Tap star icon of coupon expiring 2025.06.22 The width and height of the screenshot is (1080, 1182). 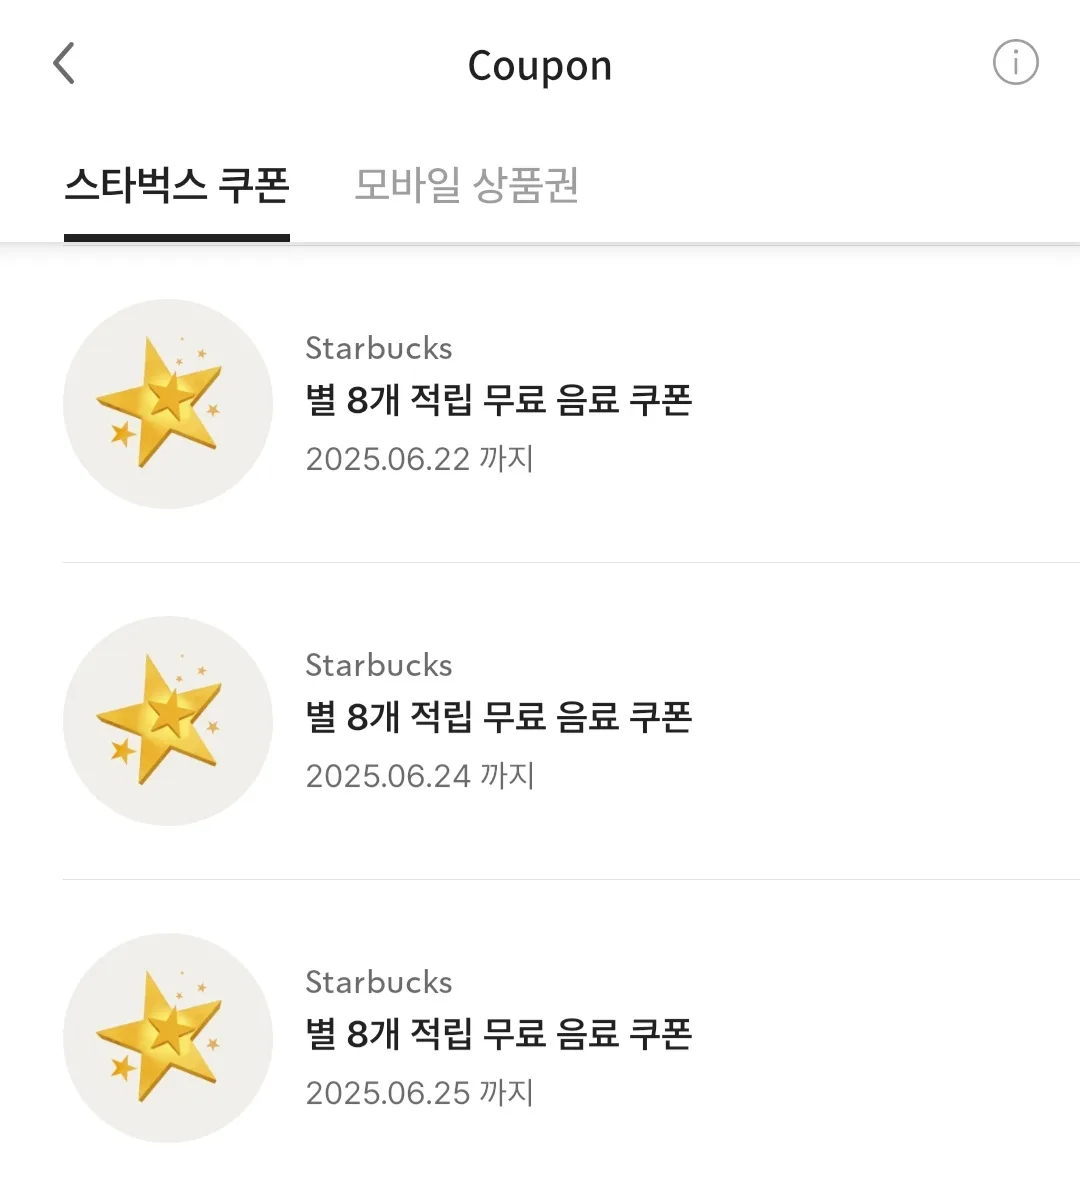pyautogui.click(x=168, y=404)
